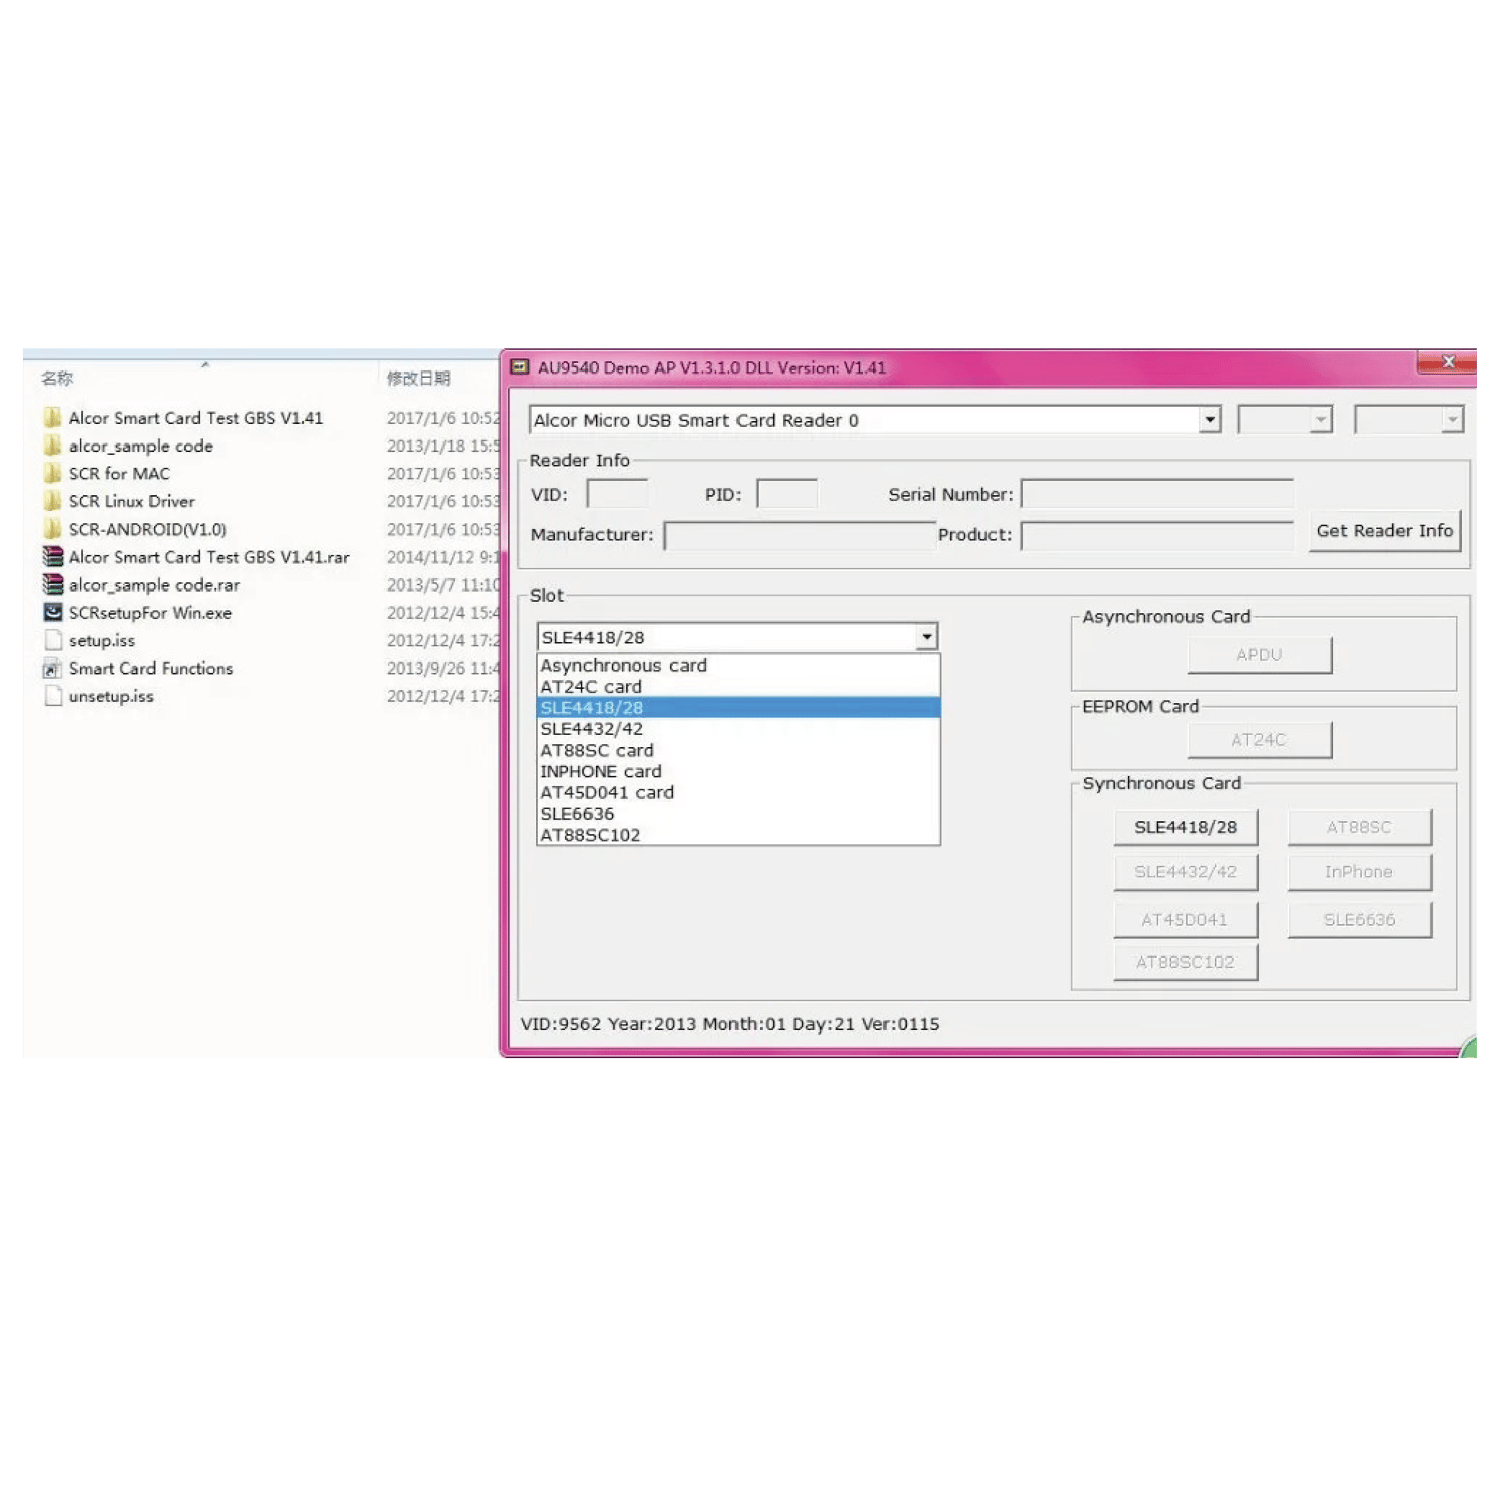Open the smart card reader selection dropdown
Screen dimensions: 1500x1500
tap(875, 420)
